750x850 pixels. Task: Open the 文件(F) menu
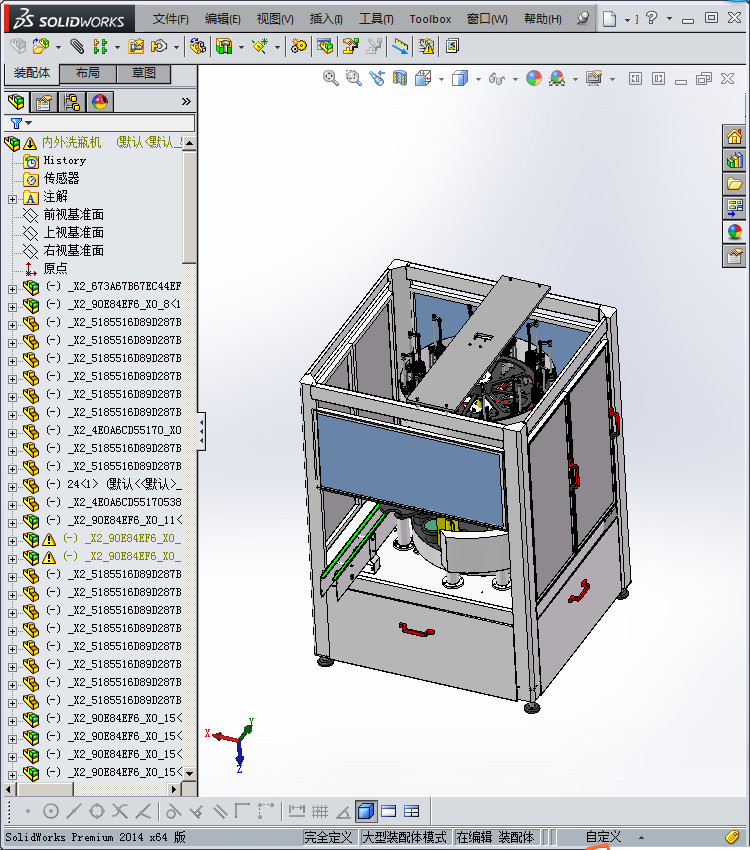click(x=170, y=19)
